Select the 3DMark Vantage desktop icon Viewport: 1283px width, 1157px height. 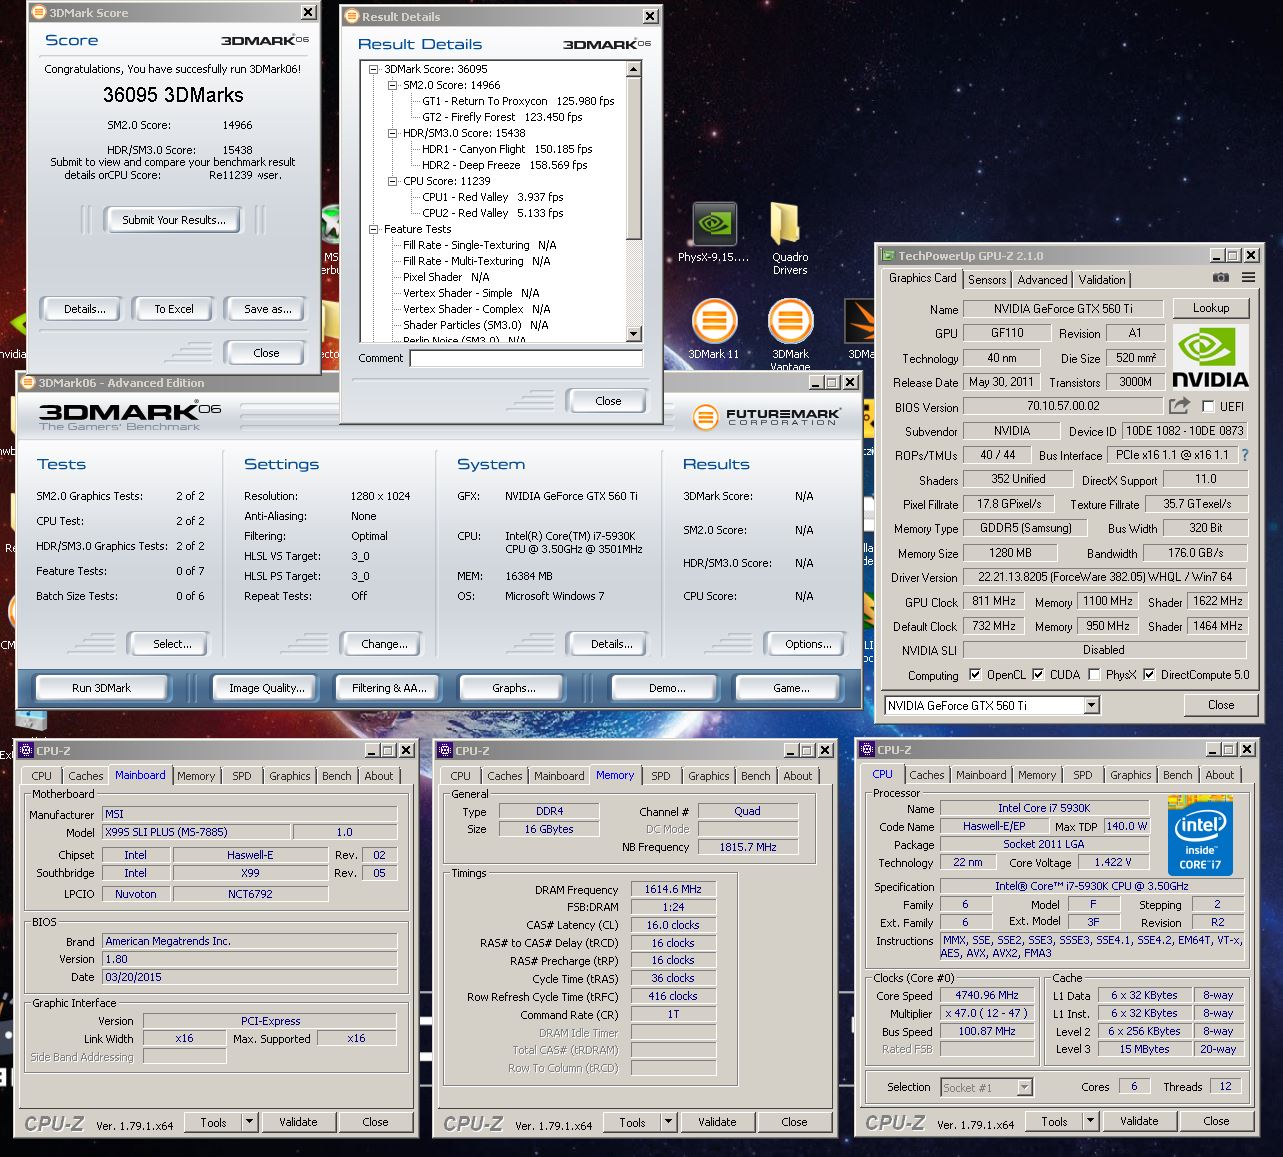point(790,333)
